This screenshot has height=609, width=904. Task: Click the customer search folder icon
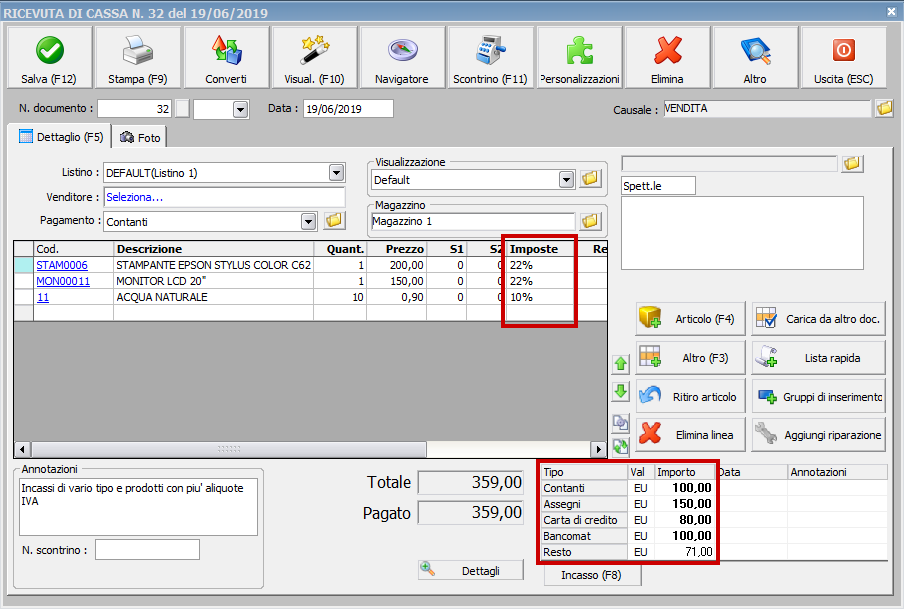(x=852, y=164)
